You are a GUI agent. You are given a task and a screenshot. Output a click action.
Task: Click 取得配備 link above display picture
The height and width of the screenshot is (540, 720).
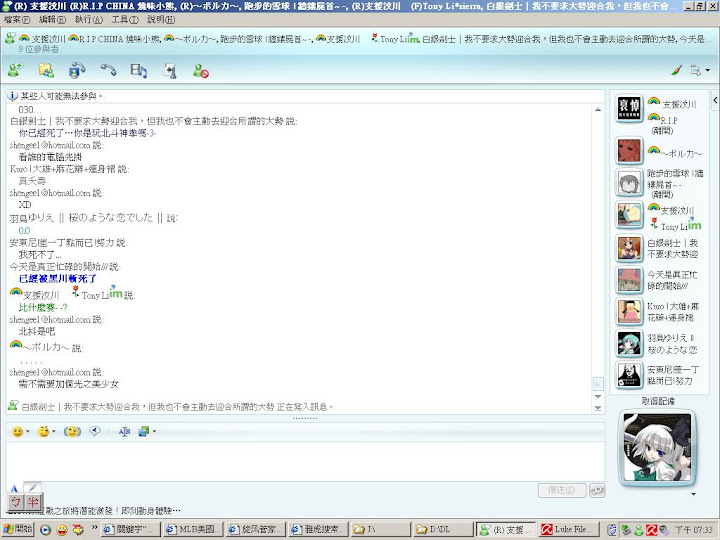(x=658, y=401)
